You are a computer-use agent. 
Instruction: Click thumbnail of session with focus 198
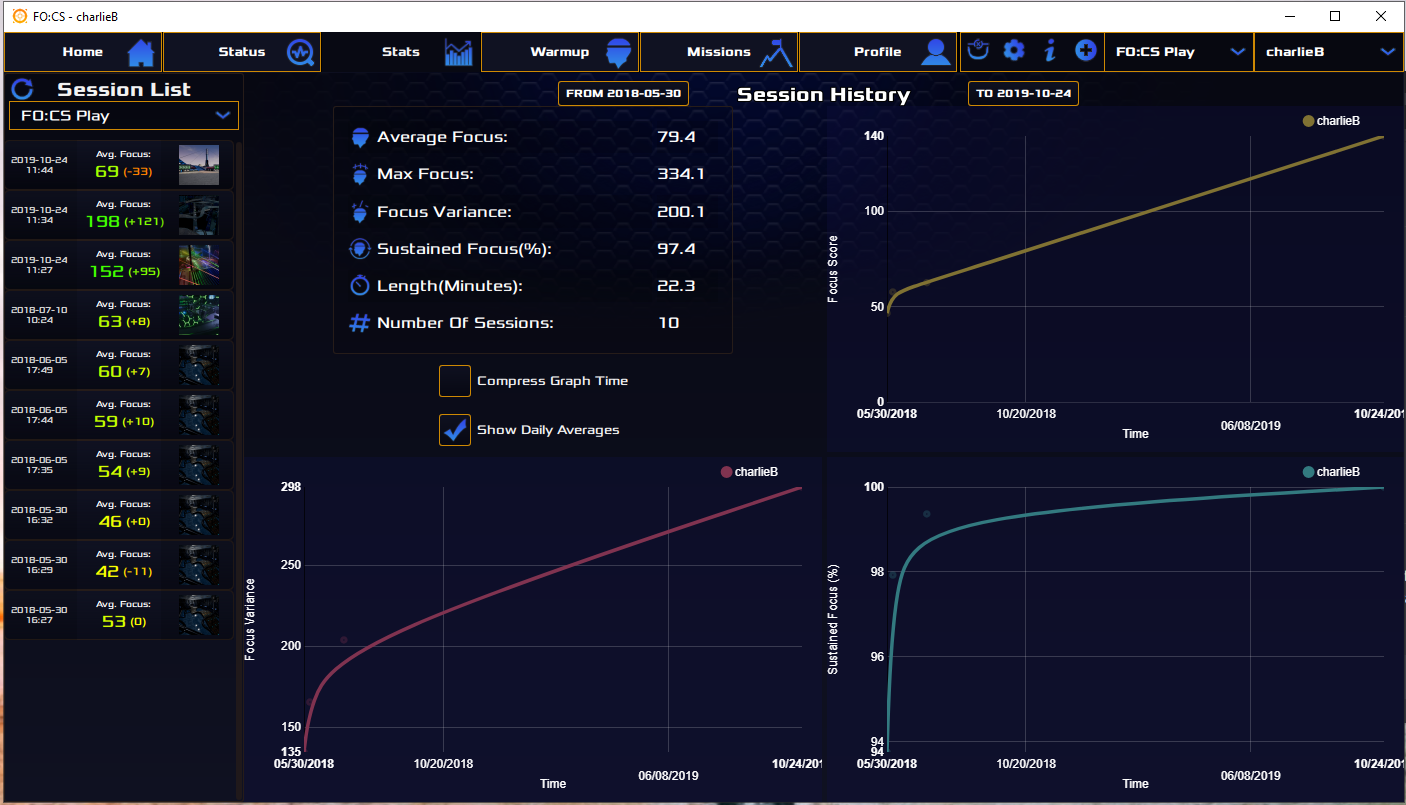pos(198,215)
